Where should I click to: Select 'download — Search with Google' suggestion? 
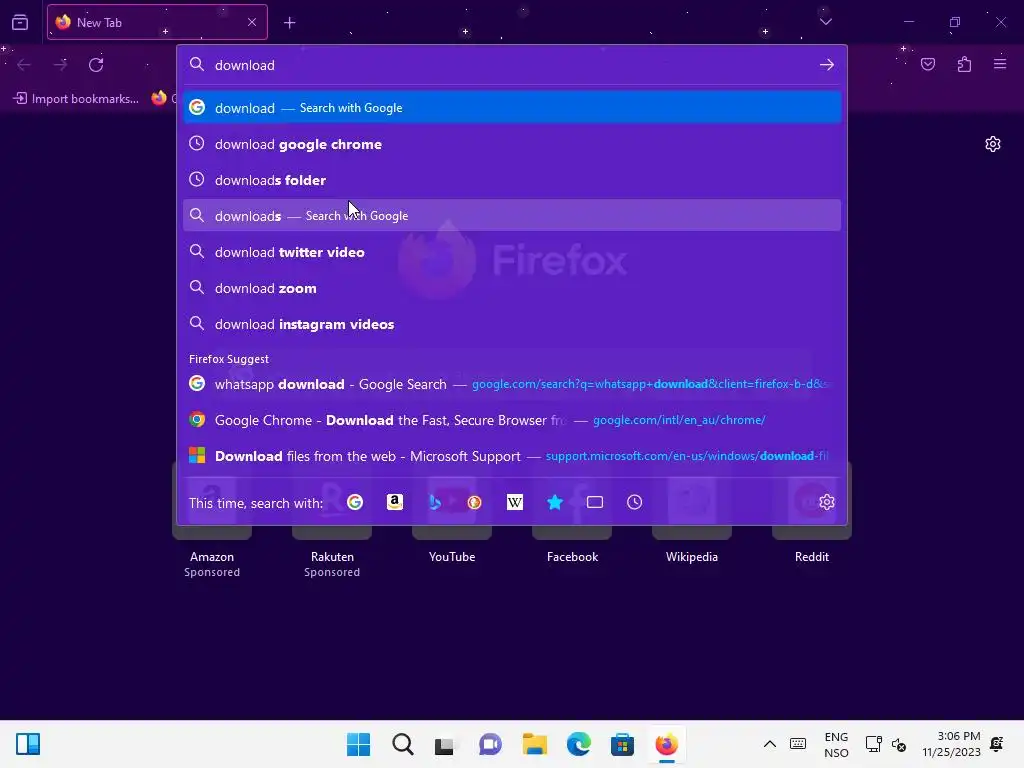512,108
